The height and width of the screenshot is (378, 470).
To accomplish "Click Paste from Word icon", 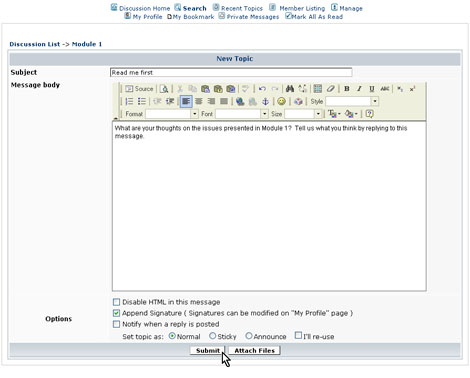I will point(231,89).
